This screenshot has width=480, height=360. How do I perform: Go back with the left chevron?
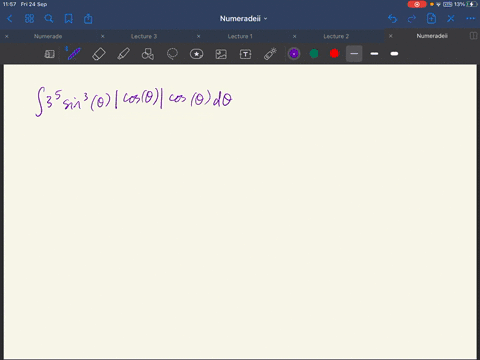pos(10,19)
